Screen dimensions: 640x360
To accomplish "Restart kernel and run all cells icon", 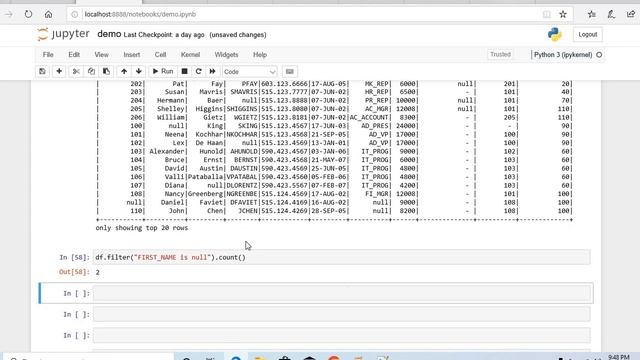I will coord(212,71).
